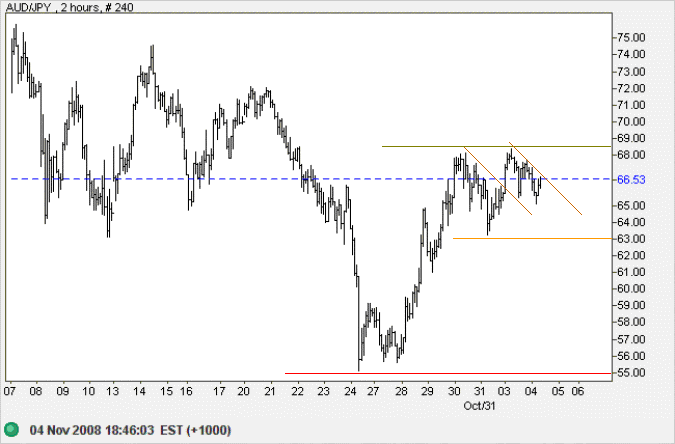
Task: Select the olive resistance line near 68.50
Action: click(x=496, y=147)
